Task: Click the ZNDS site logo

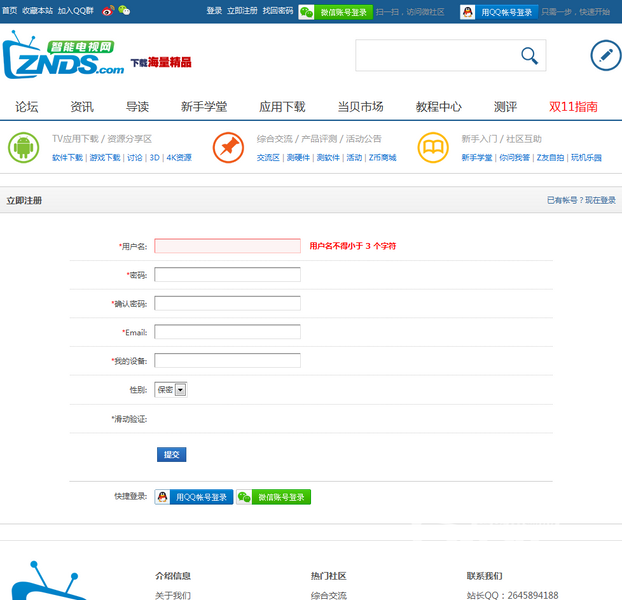Action: (x=65, y=57)
